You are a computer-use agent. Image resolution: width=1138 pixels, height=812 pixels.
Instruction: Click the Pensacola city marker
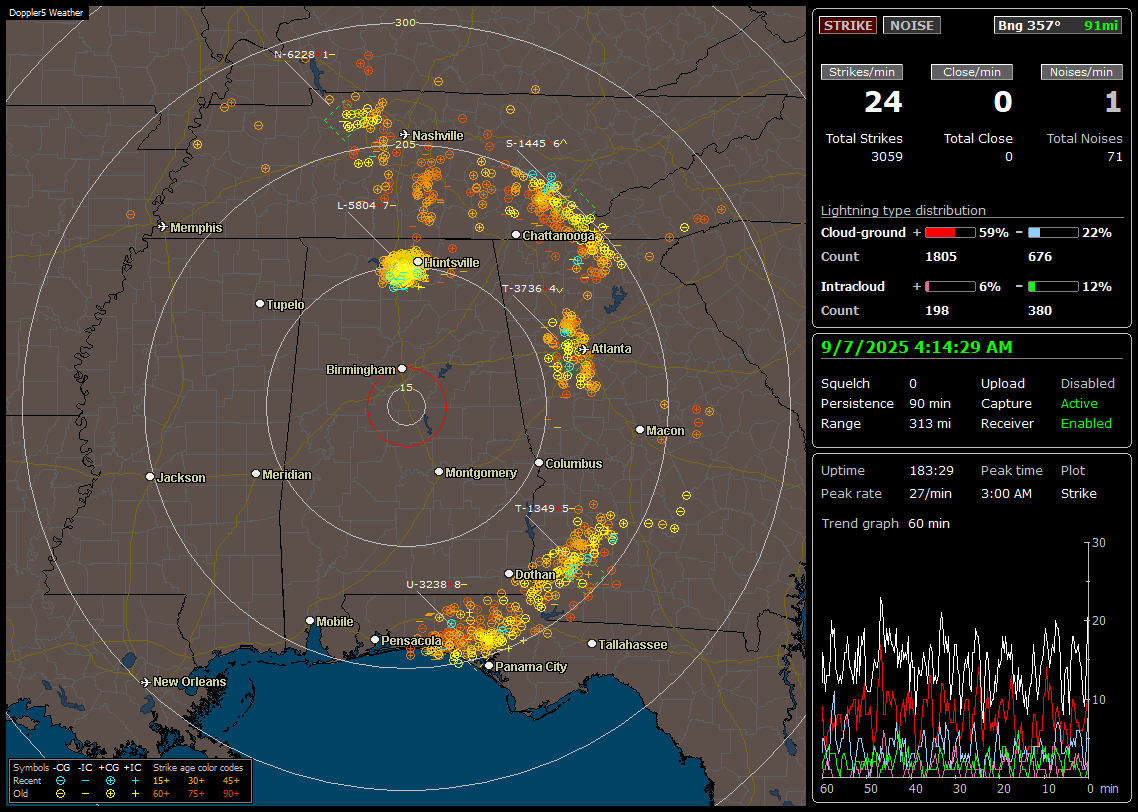(375, 640)
